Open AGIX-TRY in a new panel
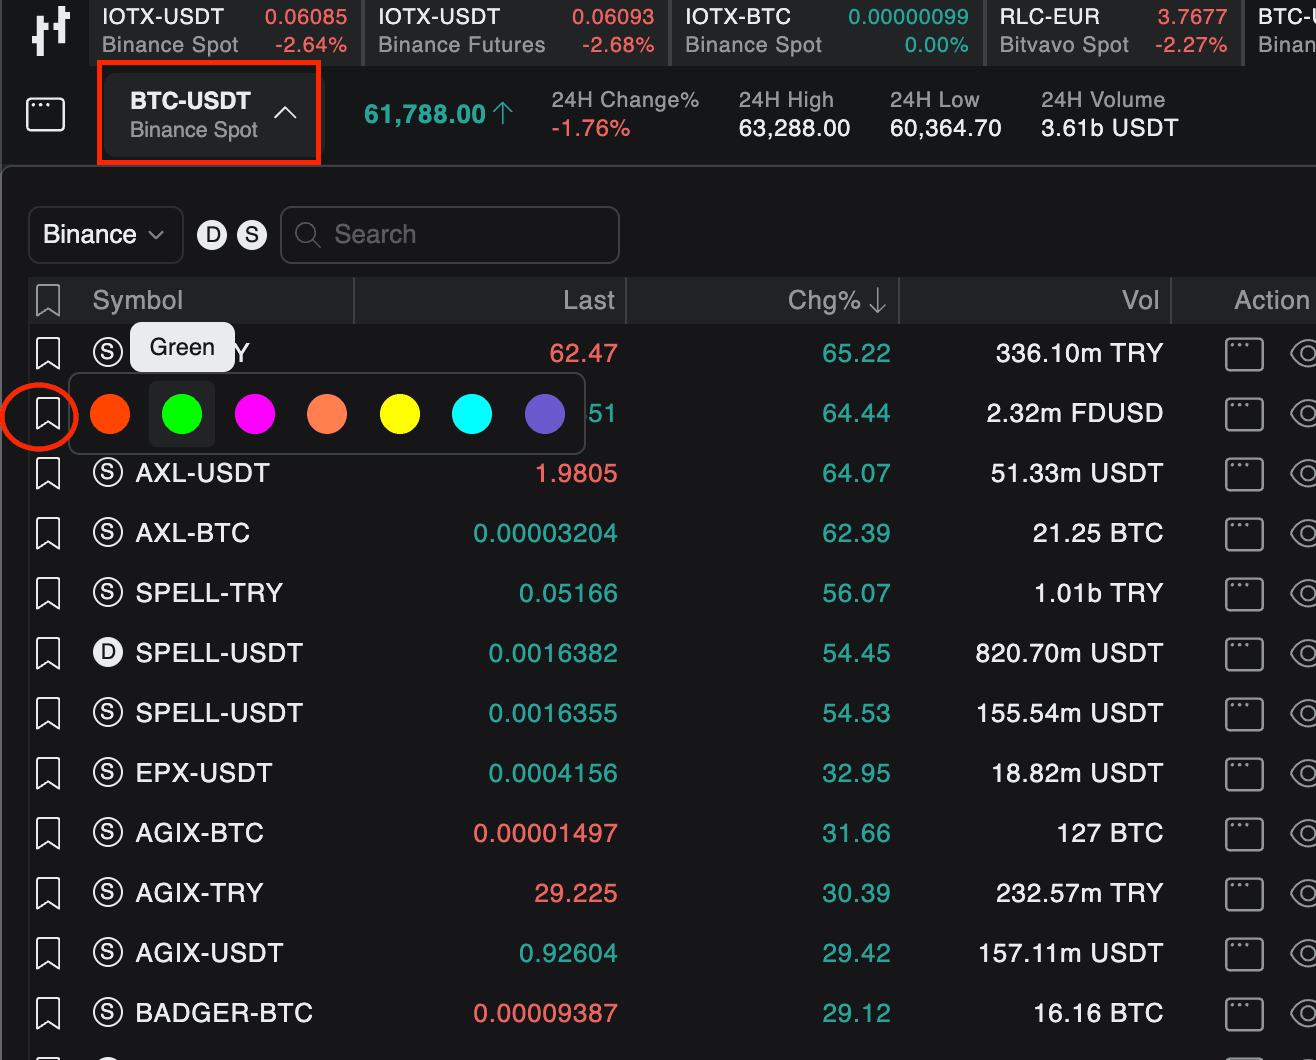 click(x=1244, y=894)
